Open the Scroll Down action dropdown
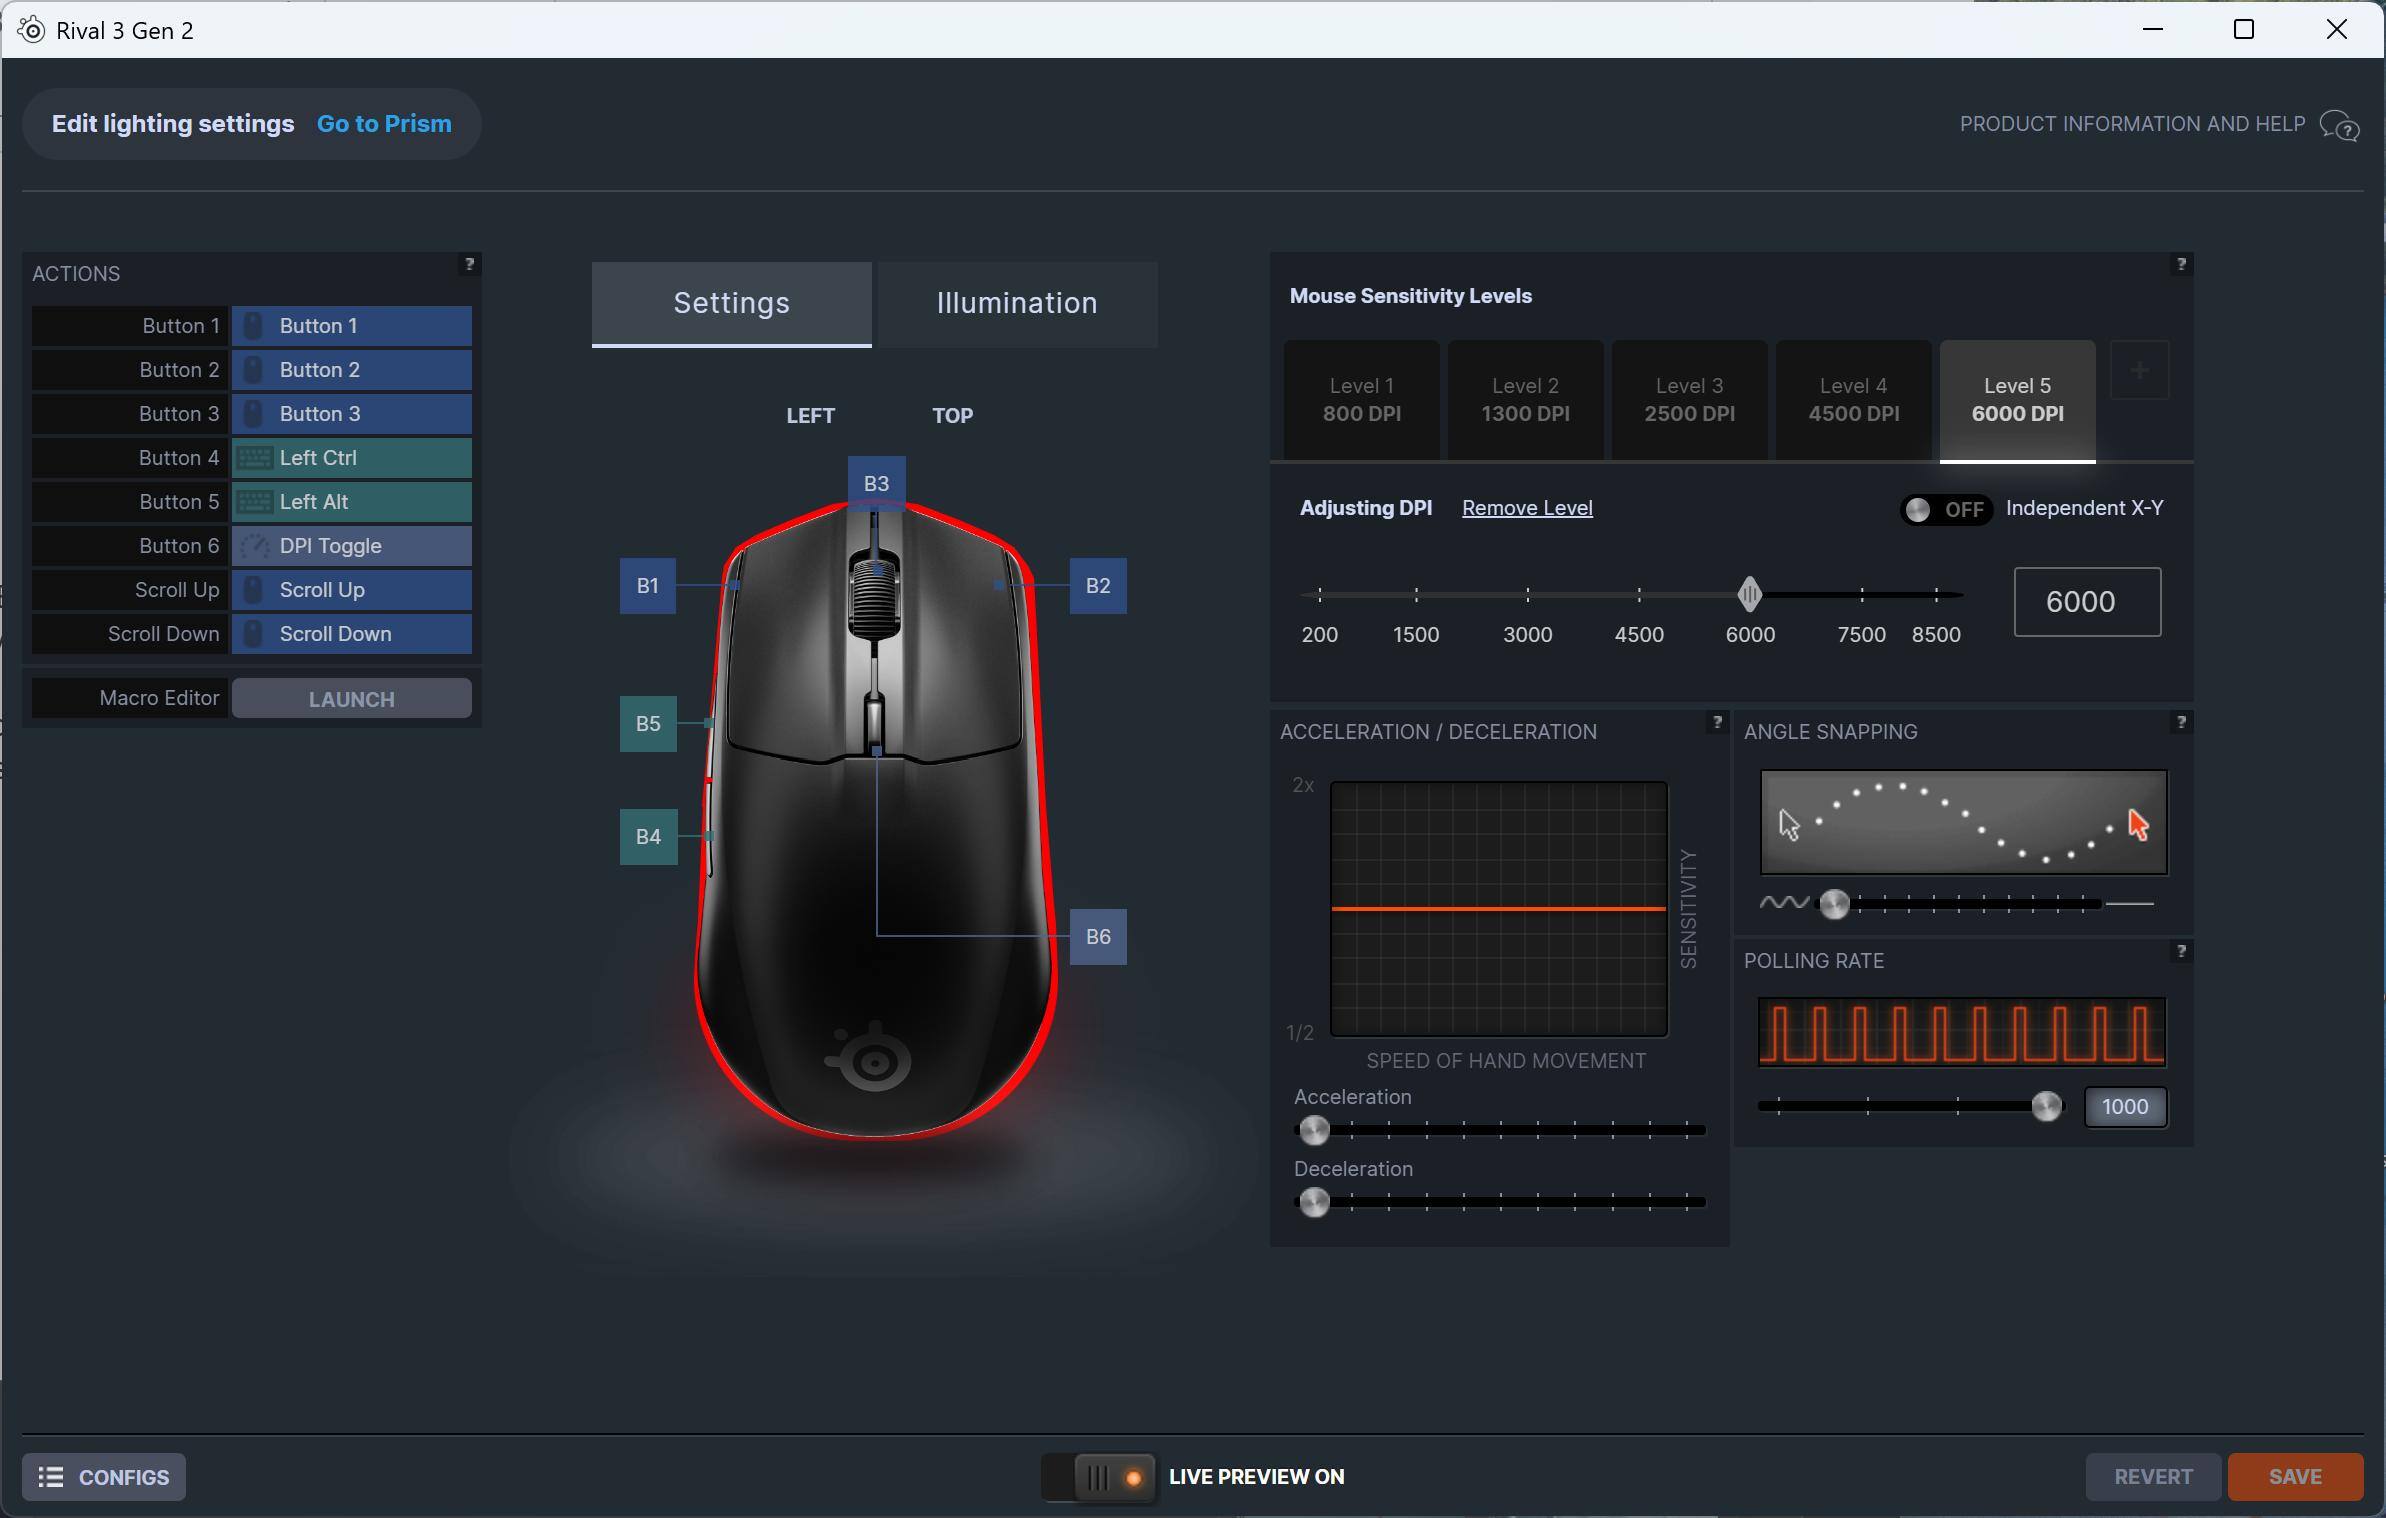2386x1518 pixels. (351, 634)
